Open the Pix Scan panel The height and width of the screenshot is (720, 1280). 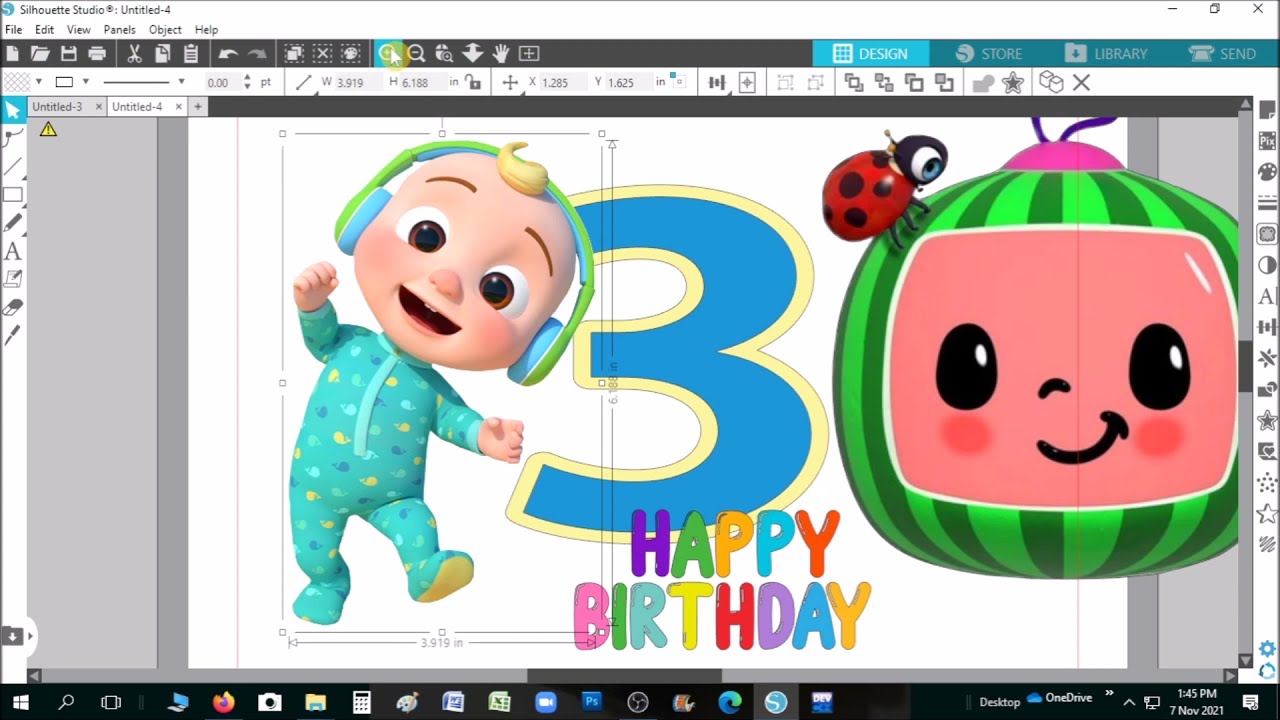point(1267,141)
